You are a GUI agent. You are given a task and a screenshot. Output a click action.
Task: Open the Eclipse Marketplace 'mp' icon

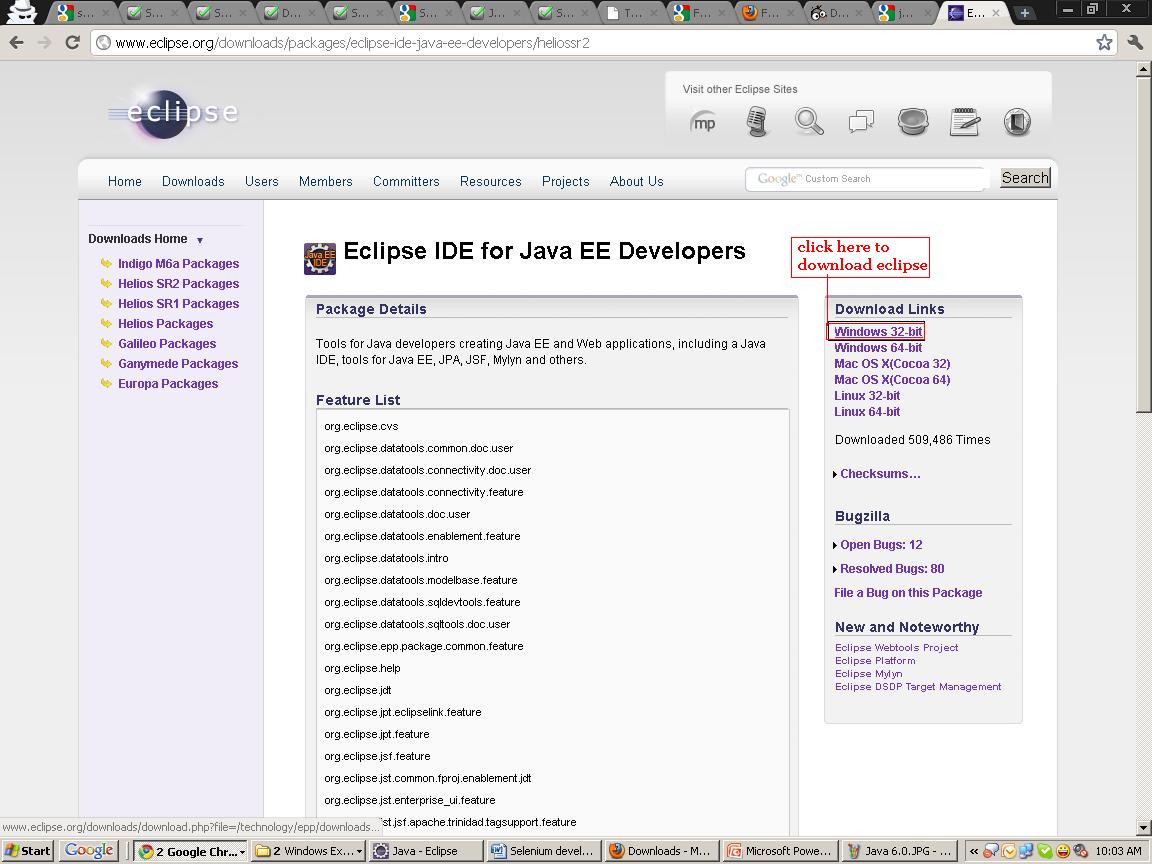(x=703, y=122)
